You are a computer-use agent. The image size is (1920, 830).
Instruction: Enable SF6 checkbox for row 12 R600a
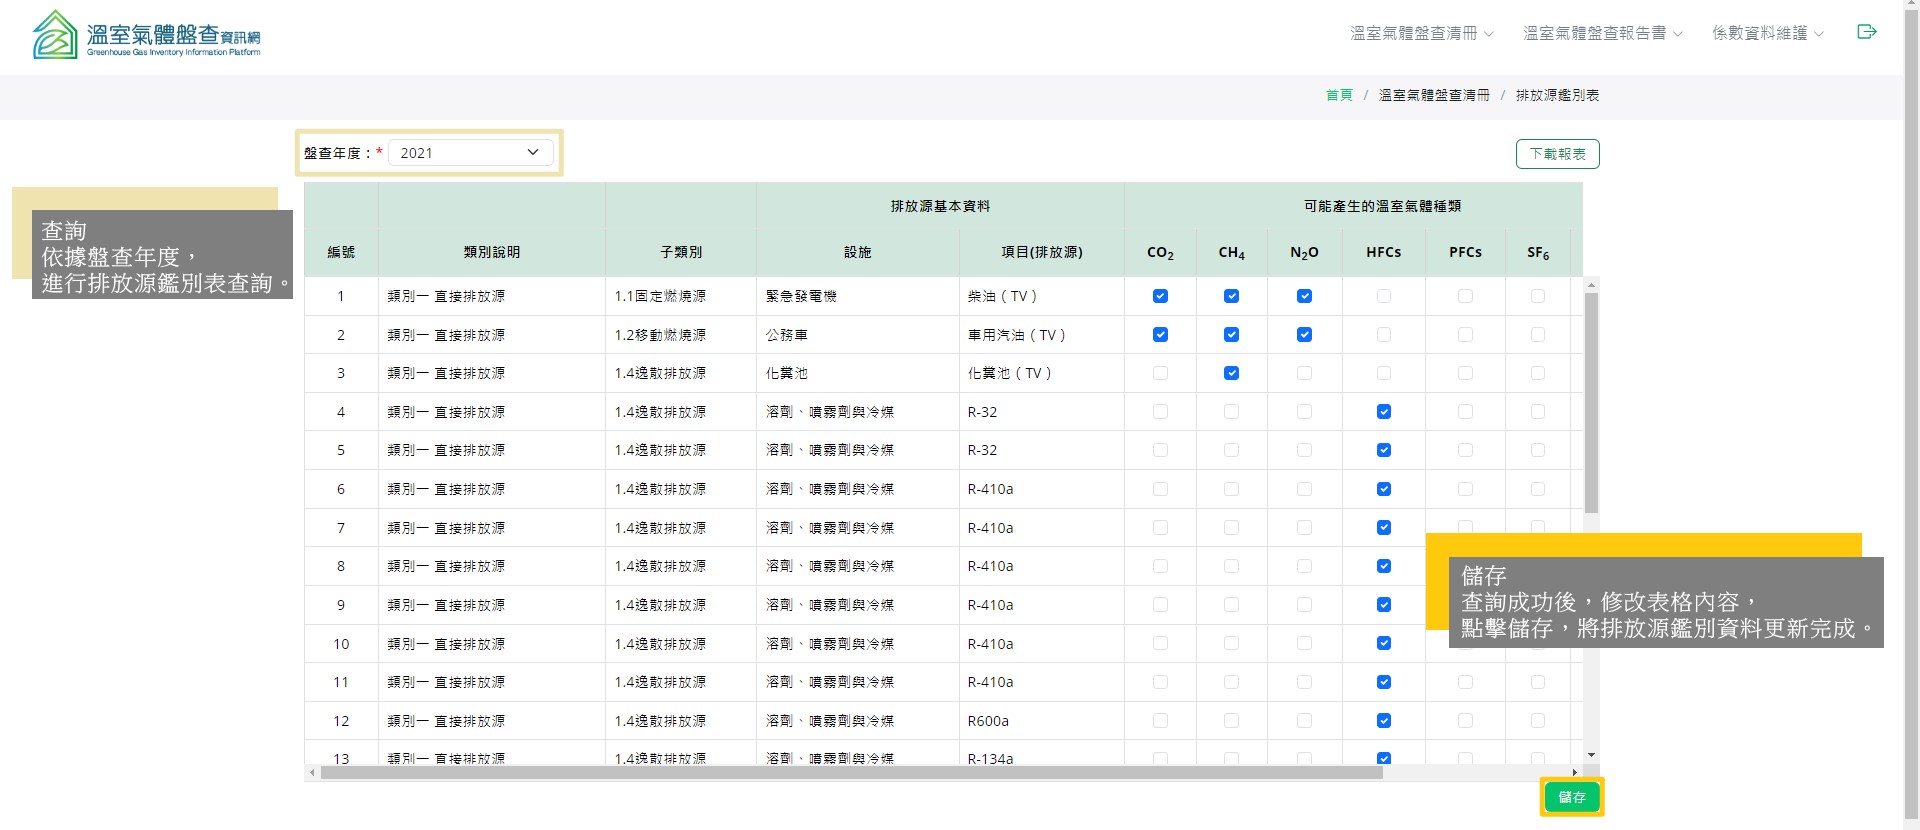click(1538, 721)
